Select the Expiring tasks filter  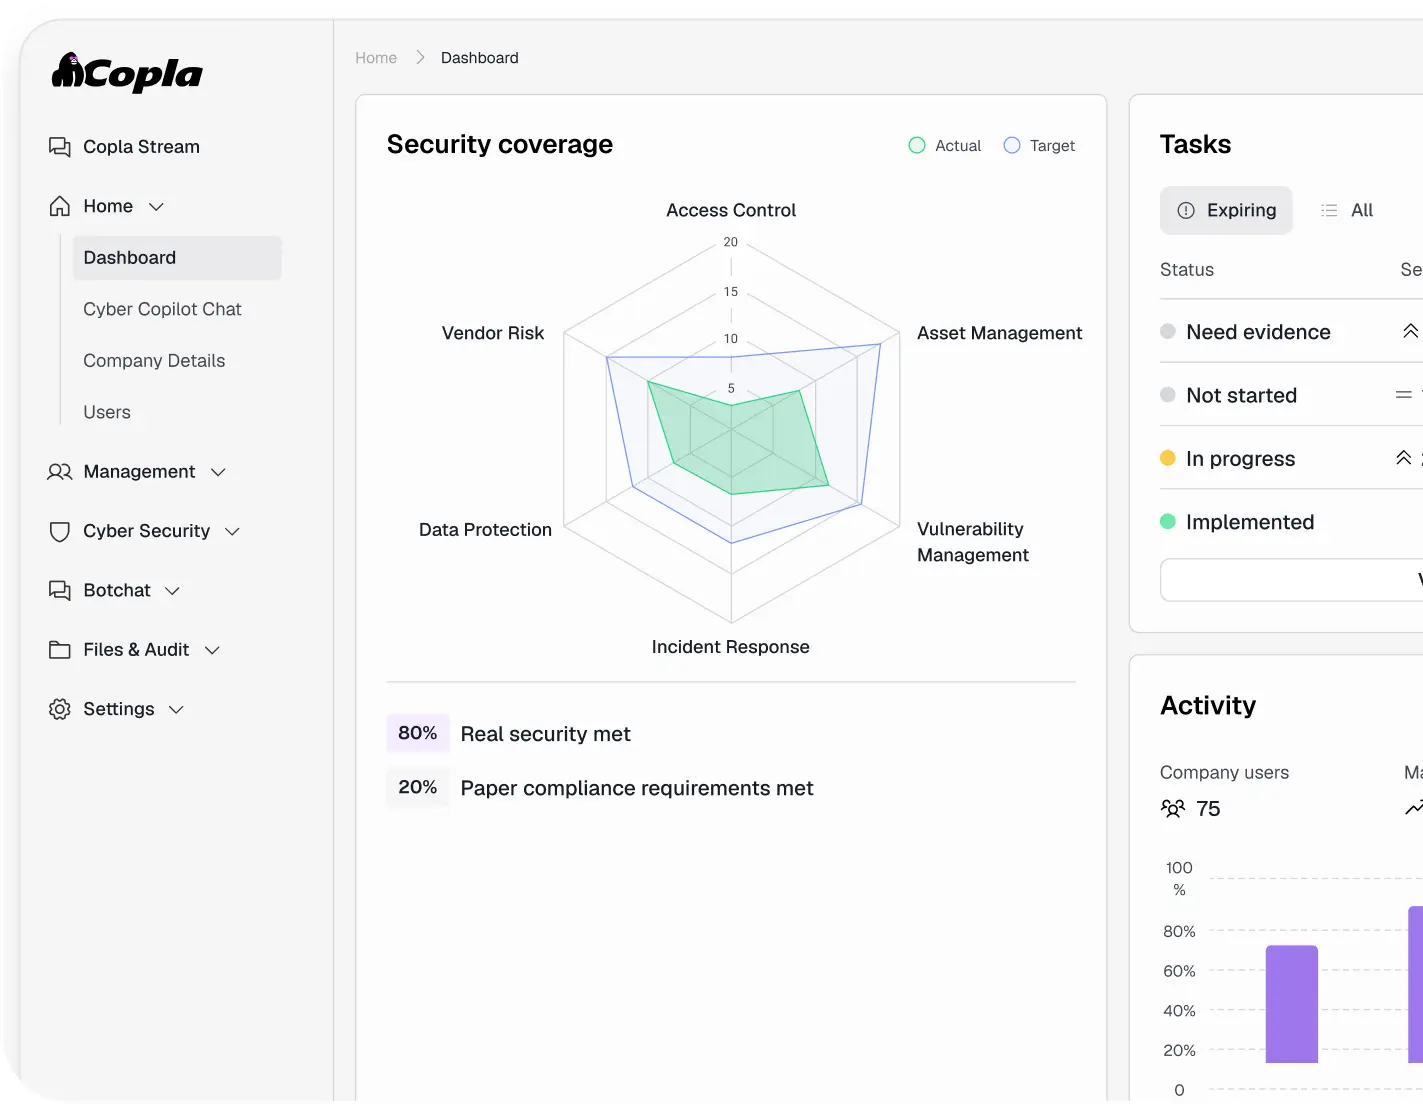point(1226,210)
